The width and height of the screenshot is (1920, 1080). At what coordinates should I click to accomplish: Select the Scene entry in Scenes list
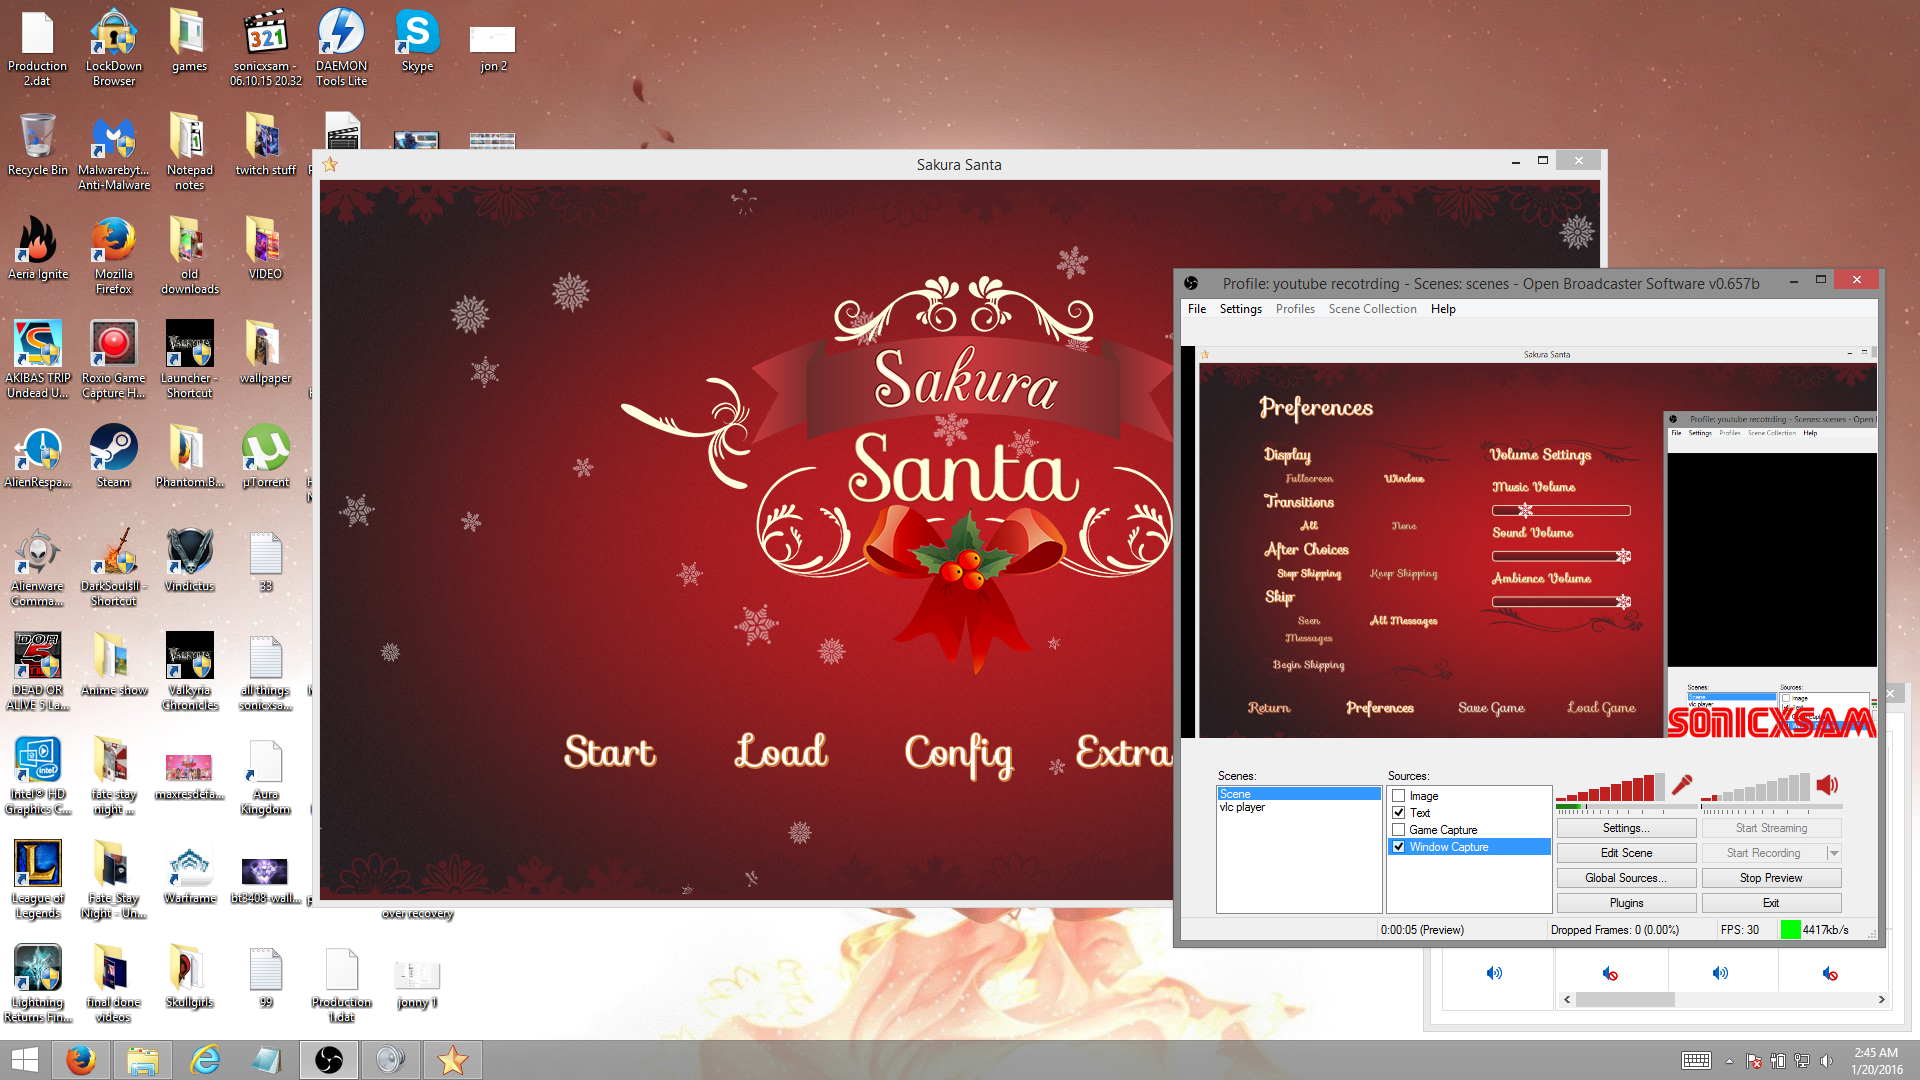[x=1298, y=794]
